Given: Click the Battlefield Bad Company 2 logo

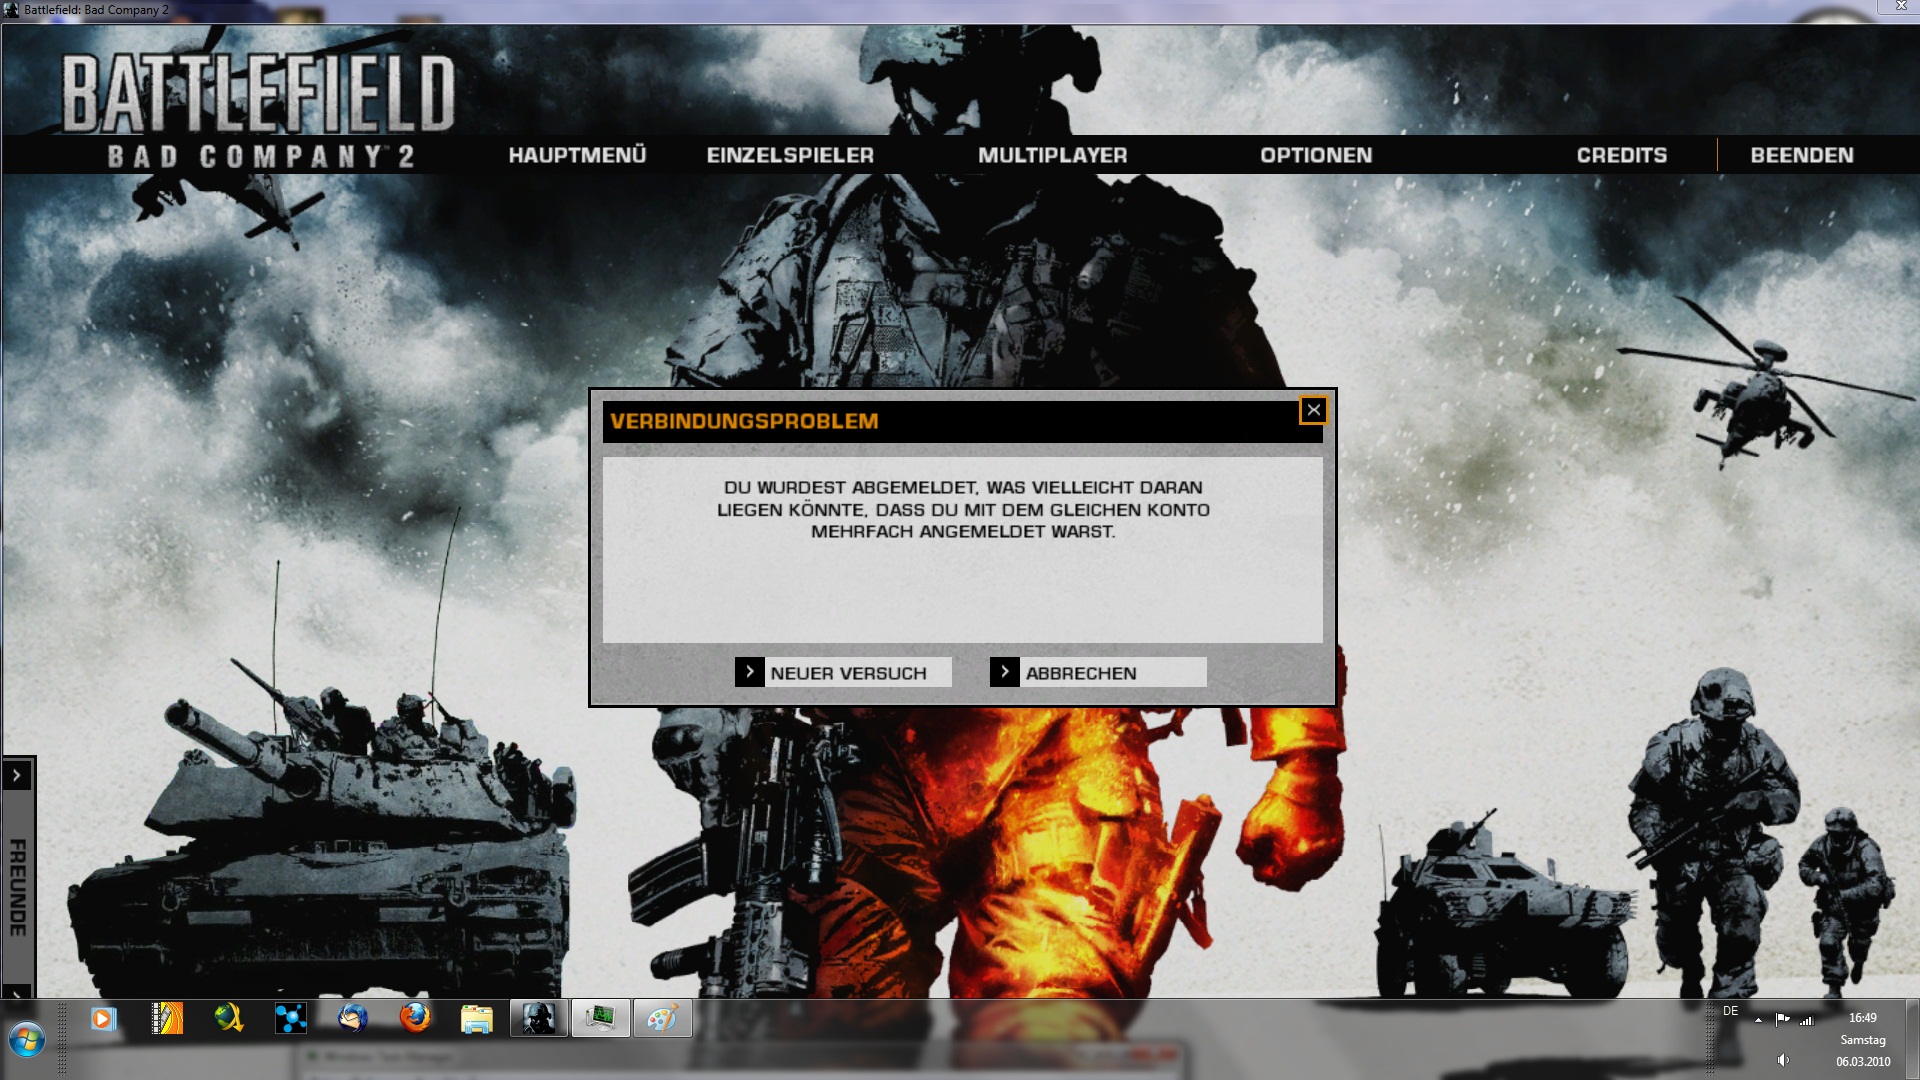Looking at the screenshot, I should (x=259, y=111).
